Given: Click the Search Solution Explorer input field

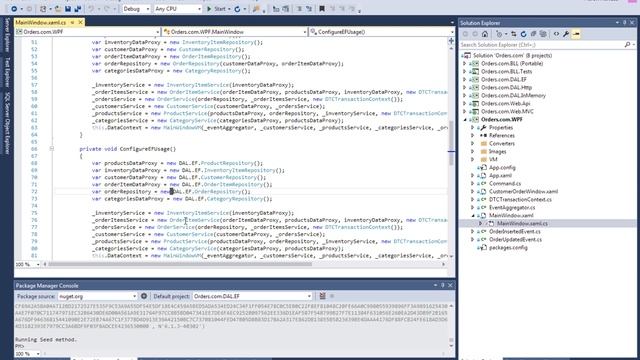Looking at the screenshot, I should click(541, 44).
